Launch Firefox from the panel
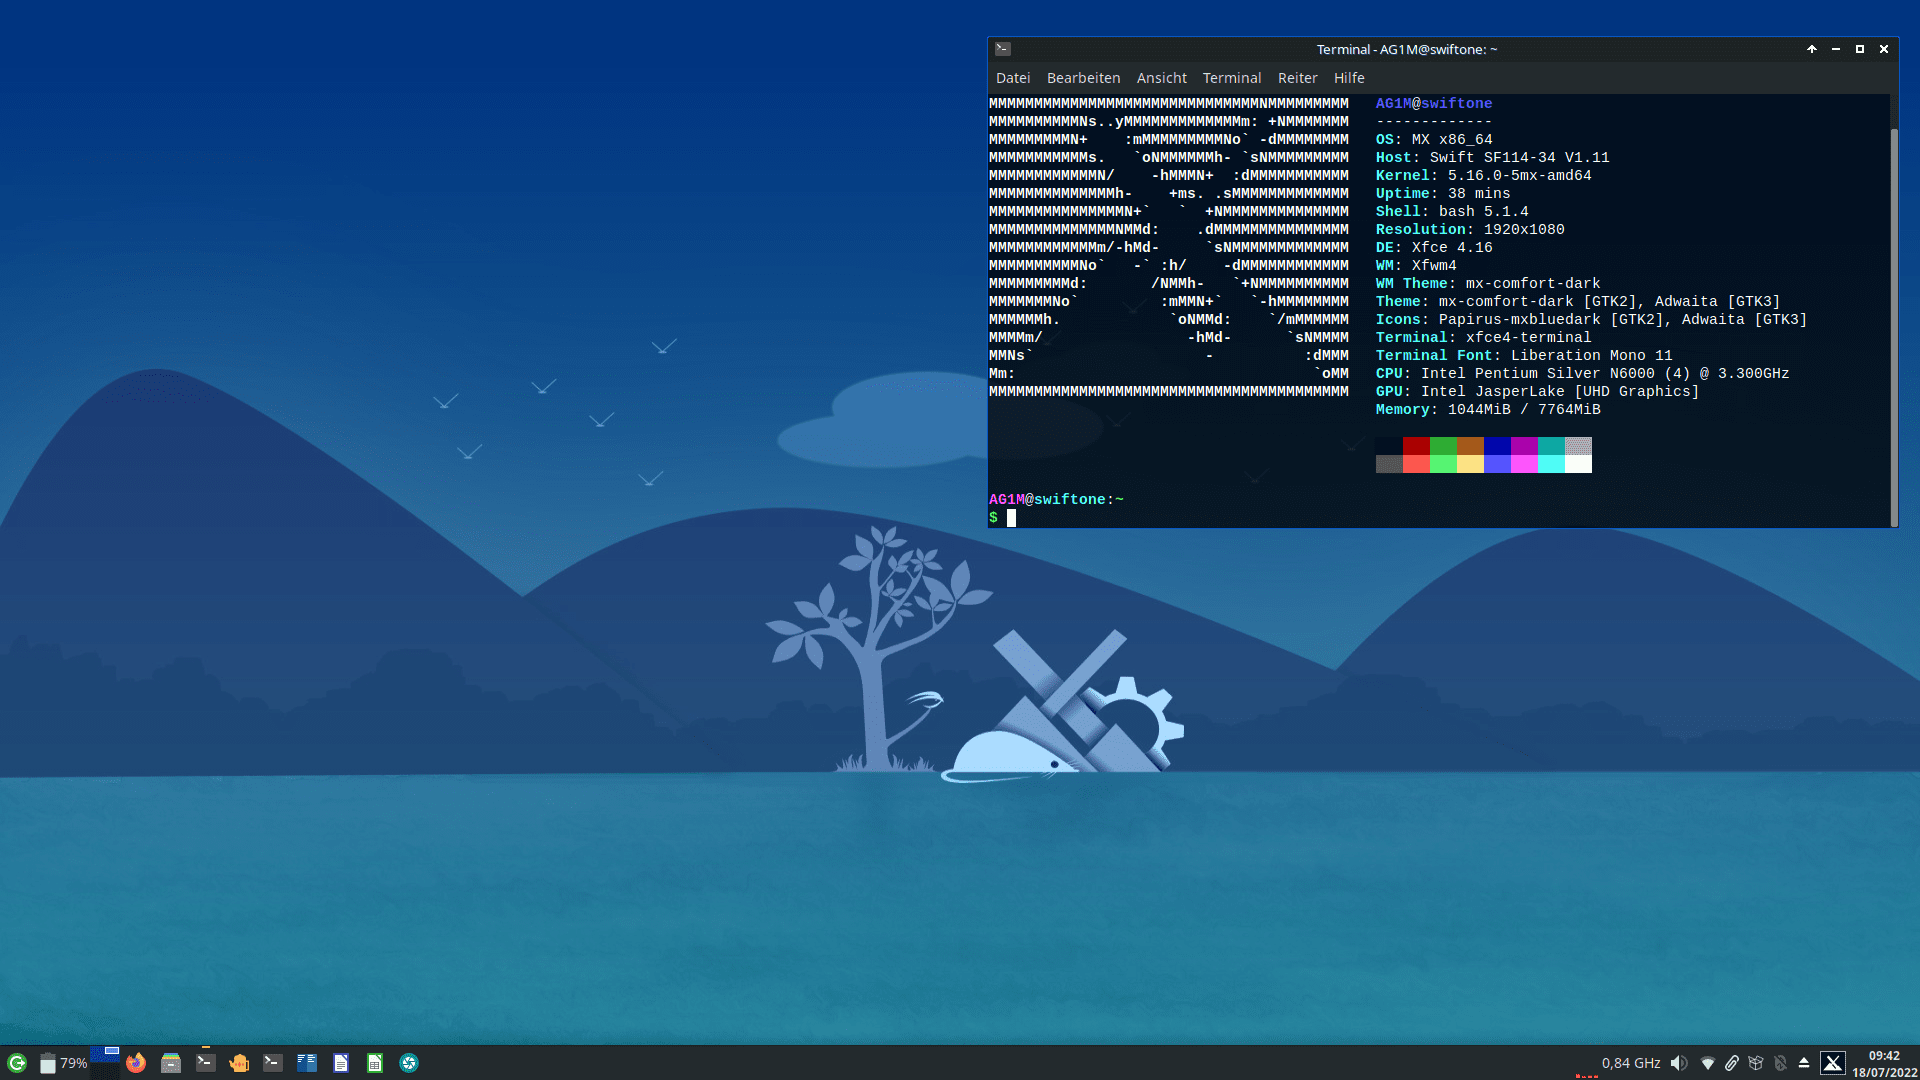This screenshot has width=1920, height=1080. [x=136, y=1063]
